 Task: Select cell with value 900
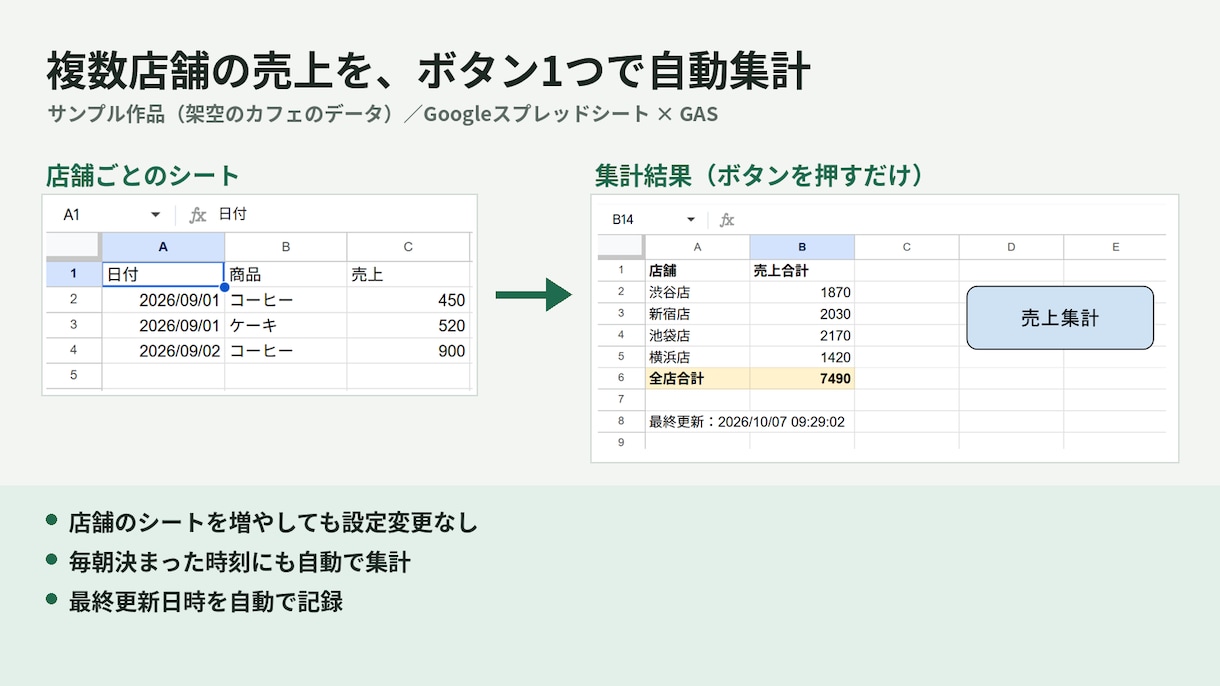408,351
